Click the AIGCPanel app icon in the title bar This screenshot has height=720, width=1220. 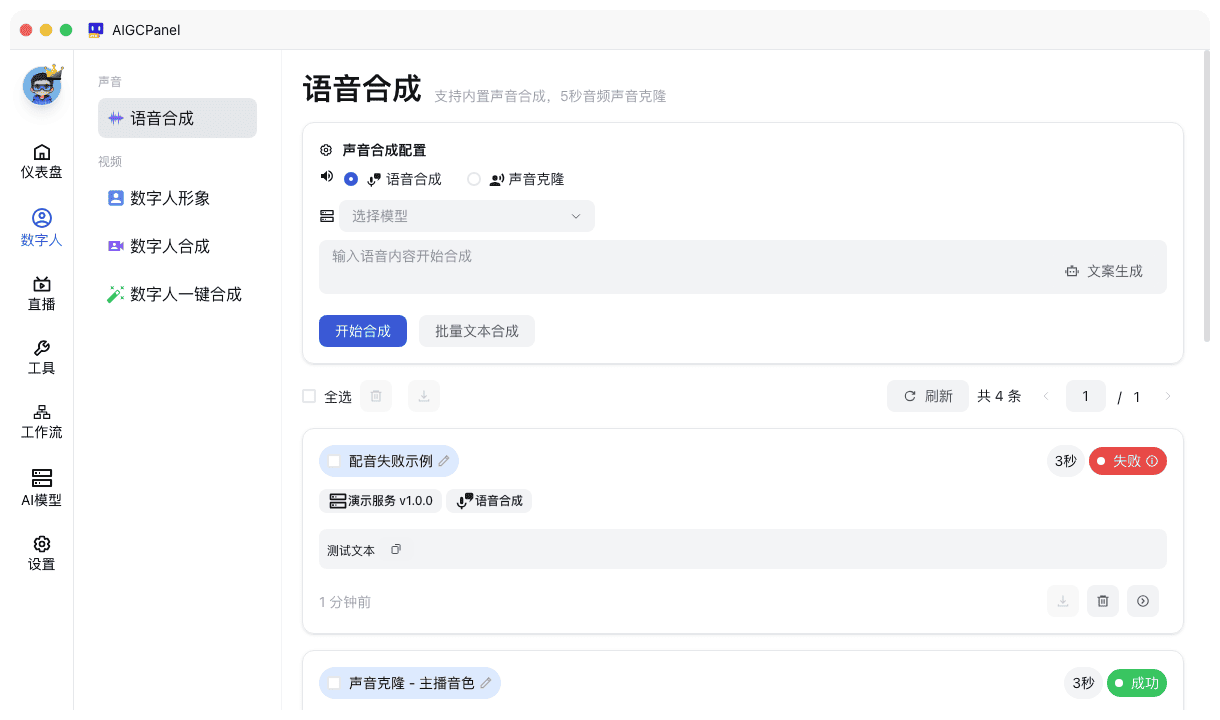96,30
